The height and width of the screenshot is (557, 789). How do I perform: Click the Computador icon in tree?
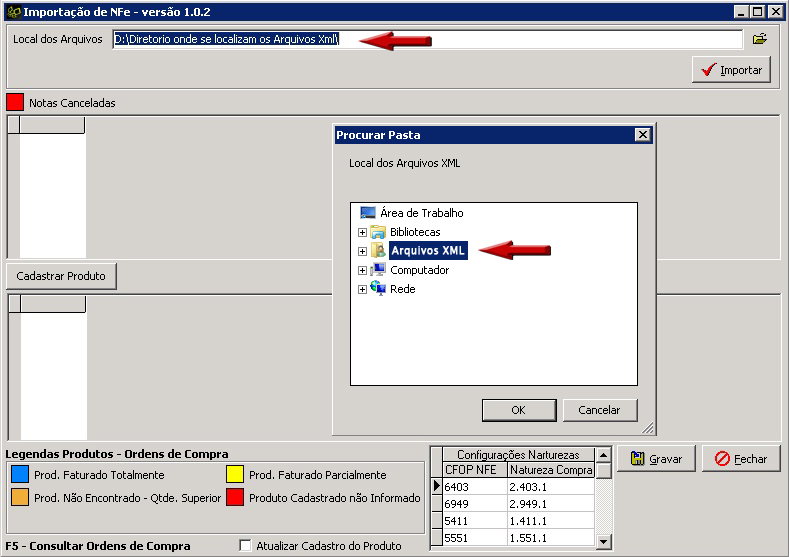coord(378,270)
